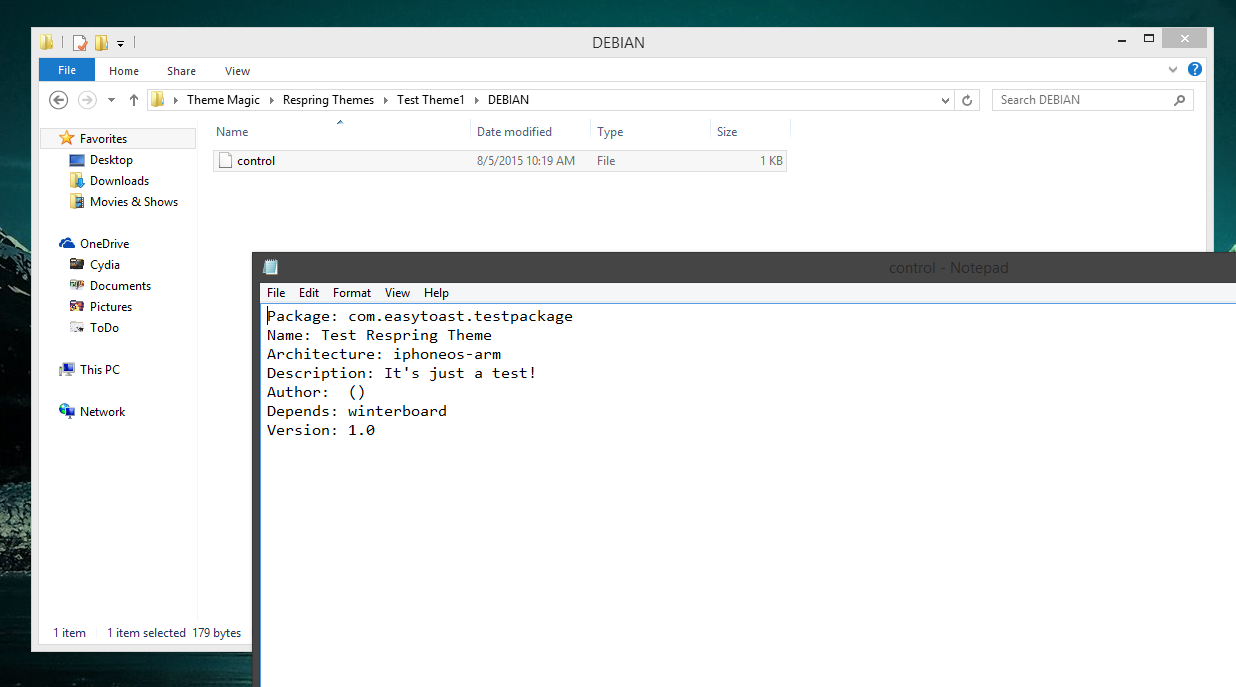Go up one folder level

coord(134,100)
